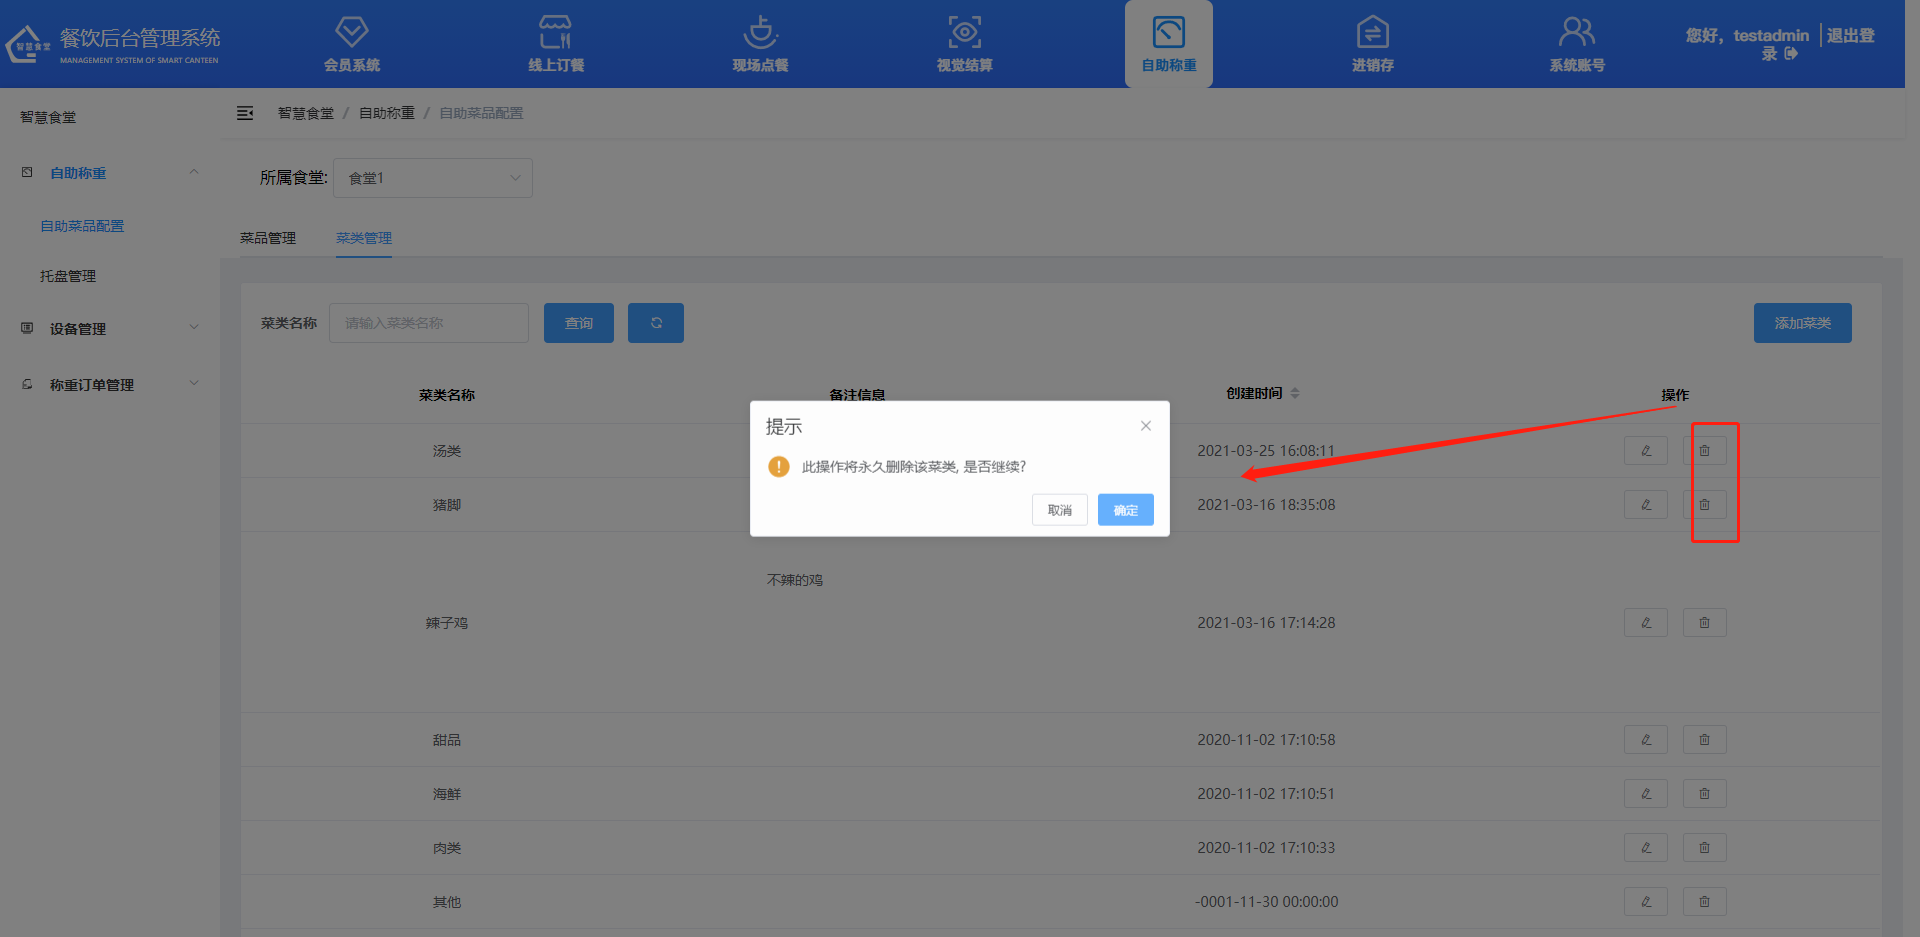
Task: Click the 菜类名称 search input field
Action: pyautogui.click(x=428, y=323)
